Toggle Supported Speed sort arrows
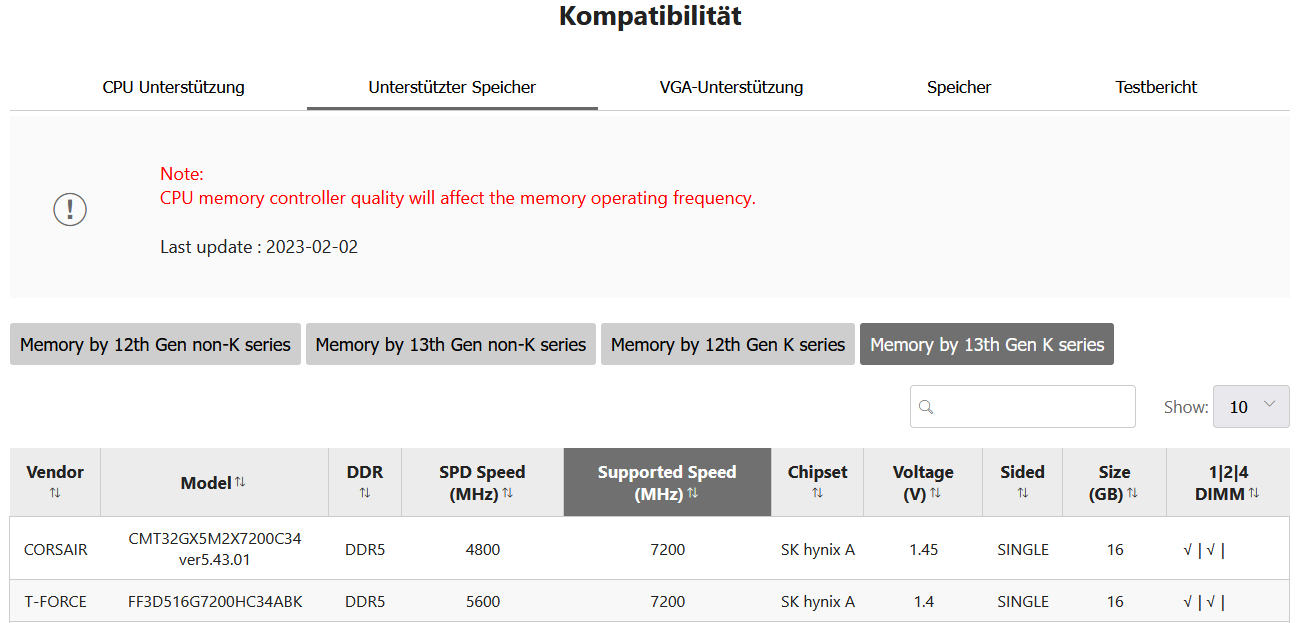Image resolution: width=1296 pixels, height=623 pixels. 693,493
